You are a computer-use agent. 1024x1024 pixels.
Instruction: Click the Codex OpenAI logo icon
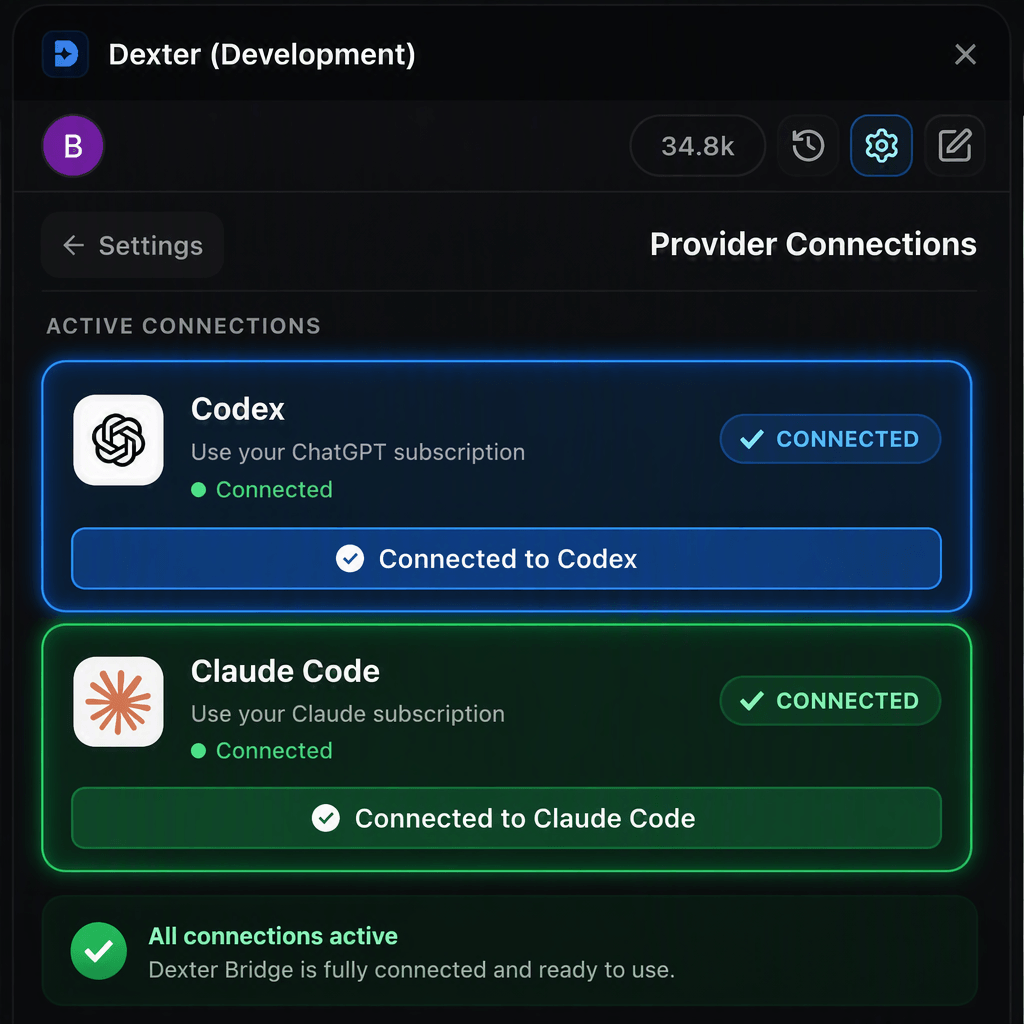pyautogui.click(x=118, y=440)
